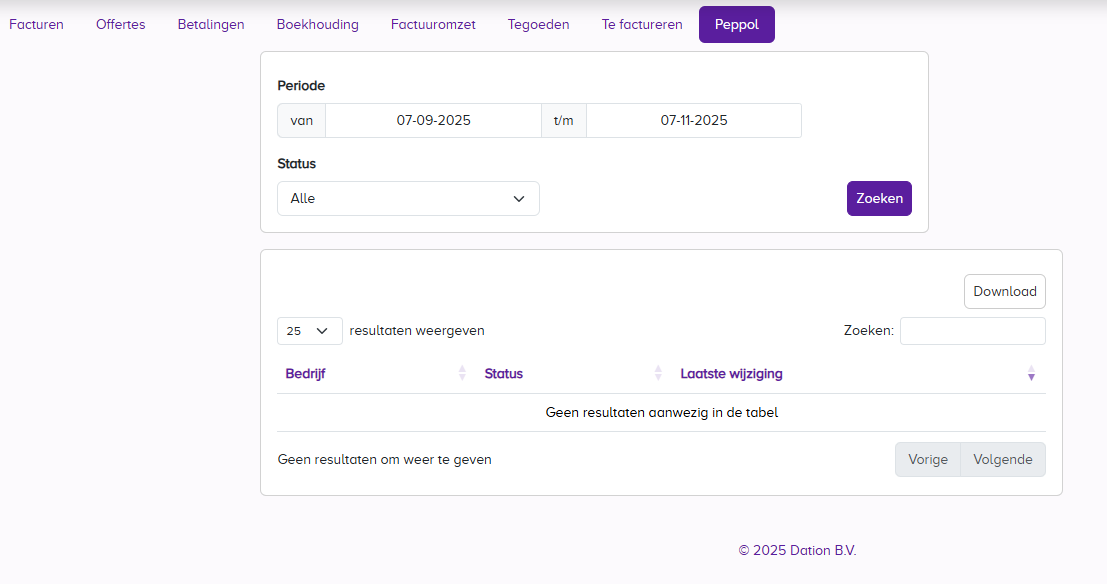Sort table by Bedrijf column
Screen dimensions: 1107x584
click(x=305, y=374)
